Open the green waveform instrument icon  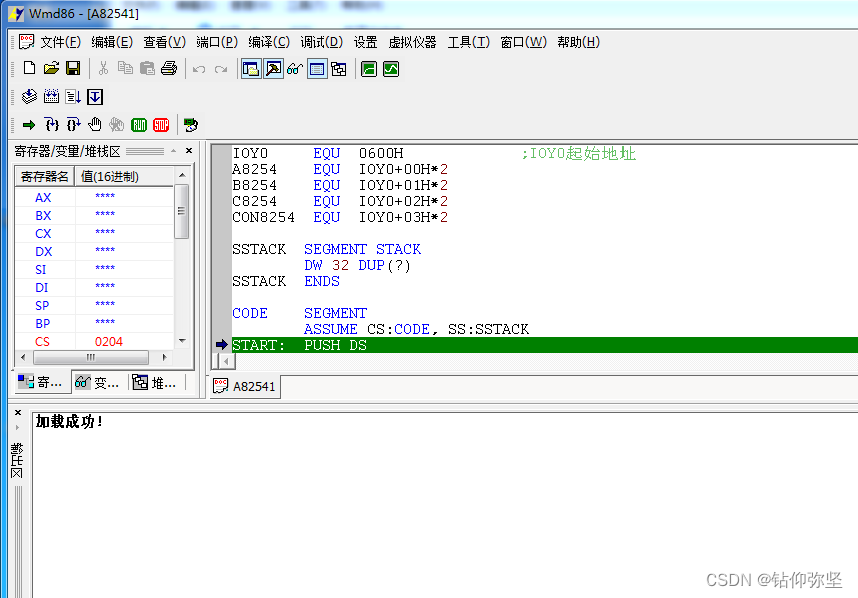click(x=391, y=69)
